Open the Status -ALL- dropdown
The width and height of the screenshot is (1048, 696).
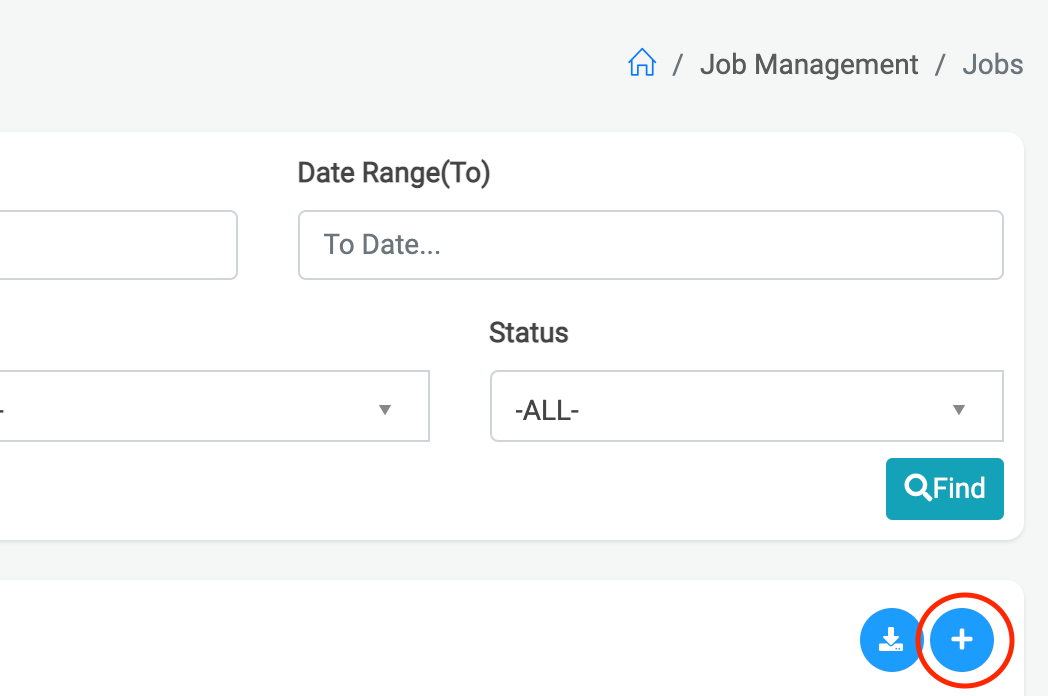point(746,406)
